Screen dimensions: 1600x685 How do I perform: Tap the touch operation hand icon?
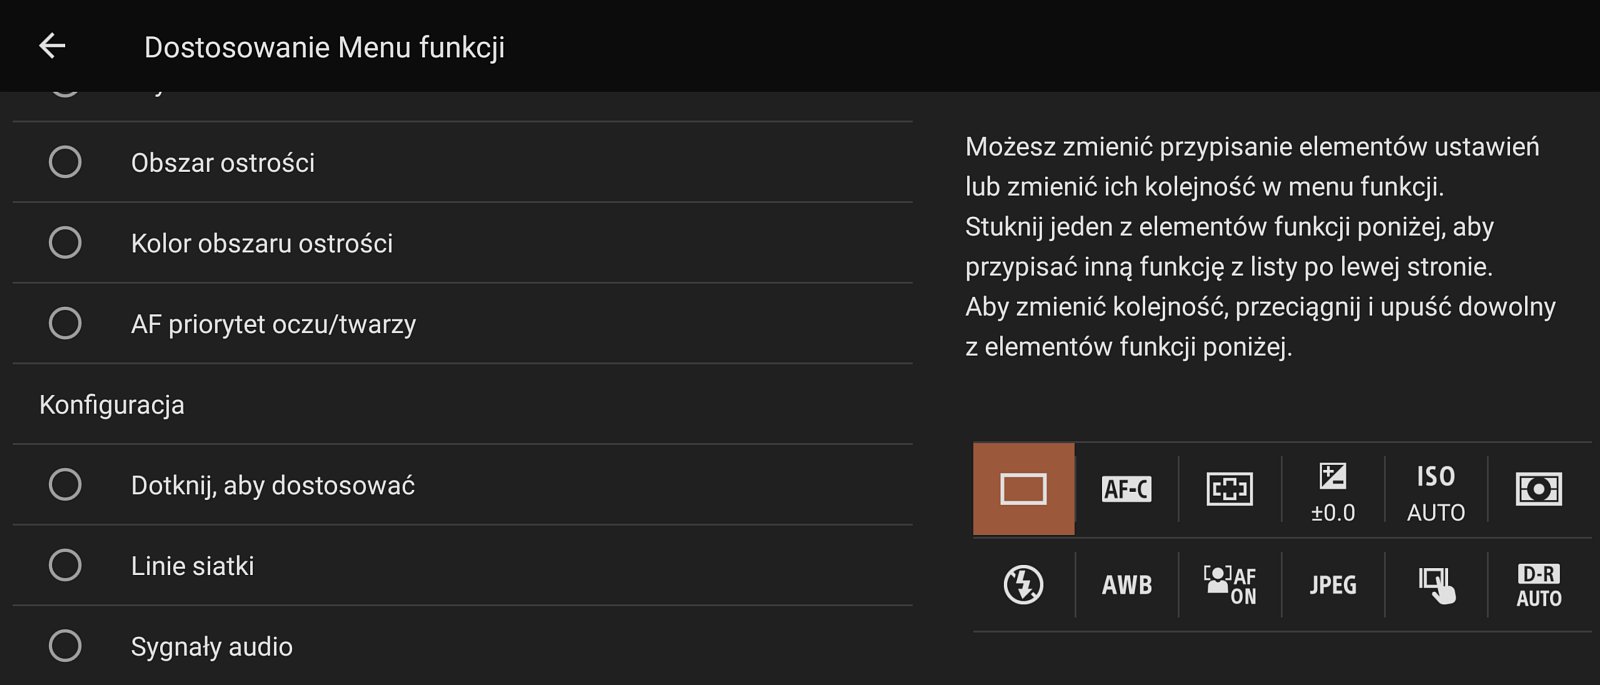[x=1436, y=585]
